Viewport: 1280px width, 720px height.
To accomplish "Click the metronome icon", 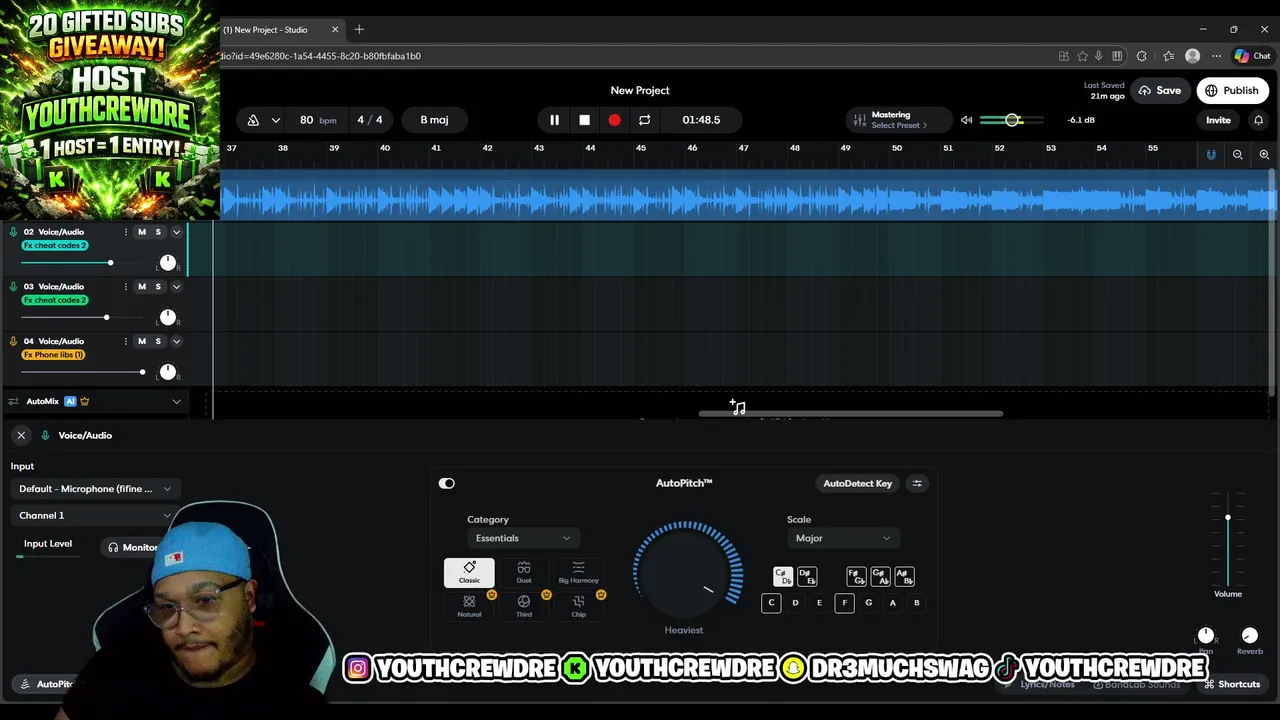I will click(x=253, y=120).
